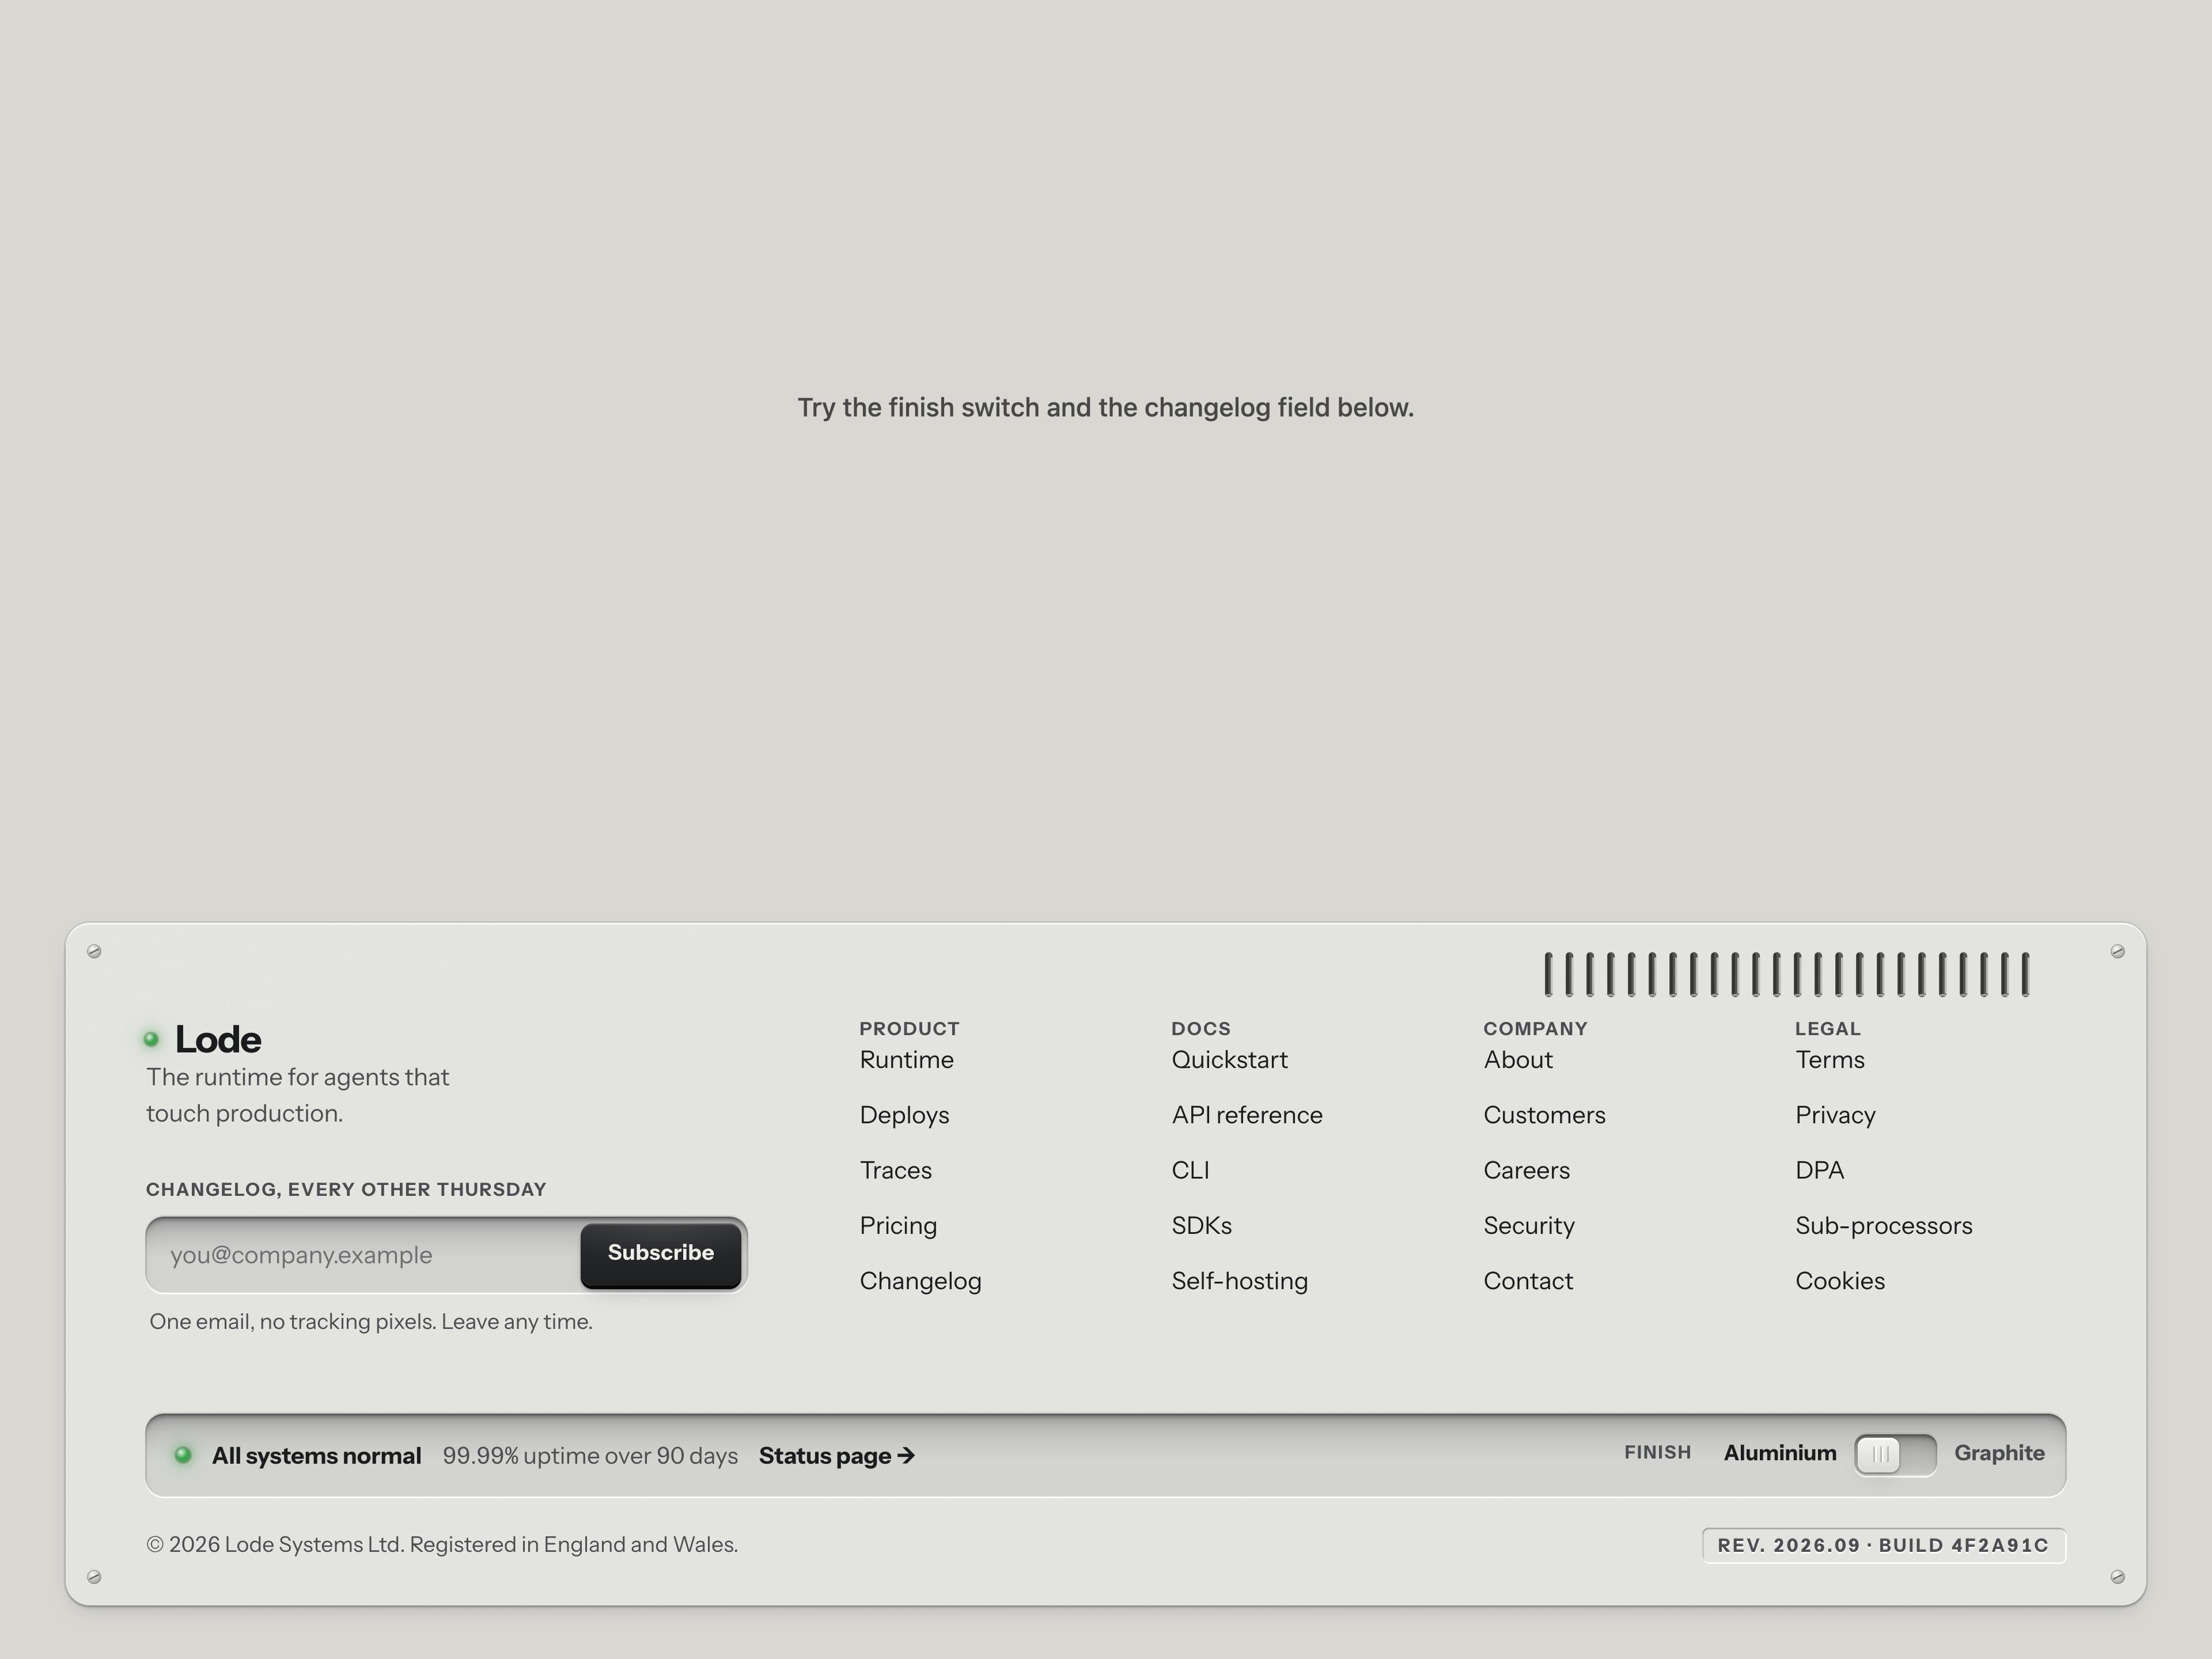Click the changelog email input field
This screenshot has height=1659, width=2212.
pos(365,1255)
